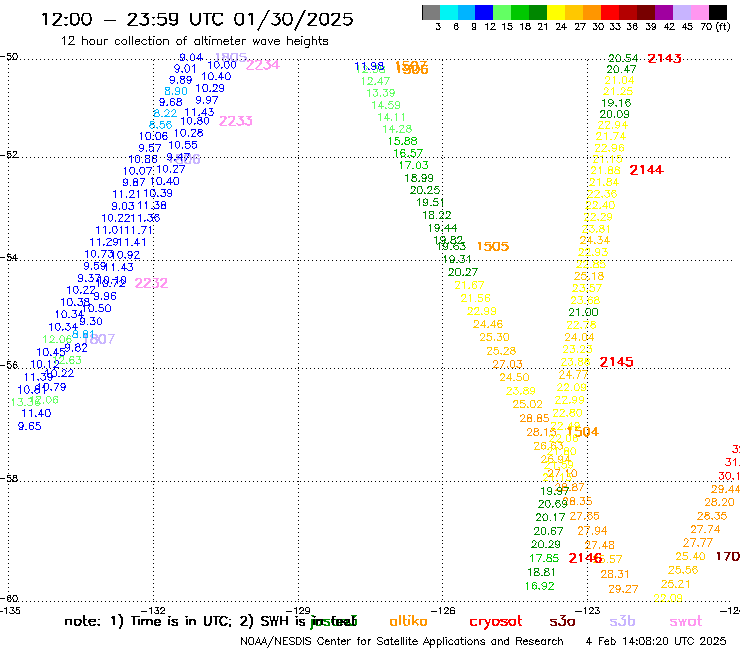Click the black swatch ending the scale
740x650 pixels.
click(x=717, y=12)
